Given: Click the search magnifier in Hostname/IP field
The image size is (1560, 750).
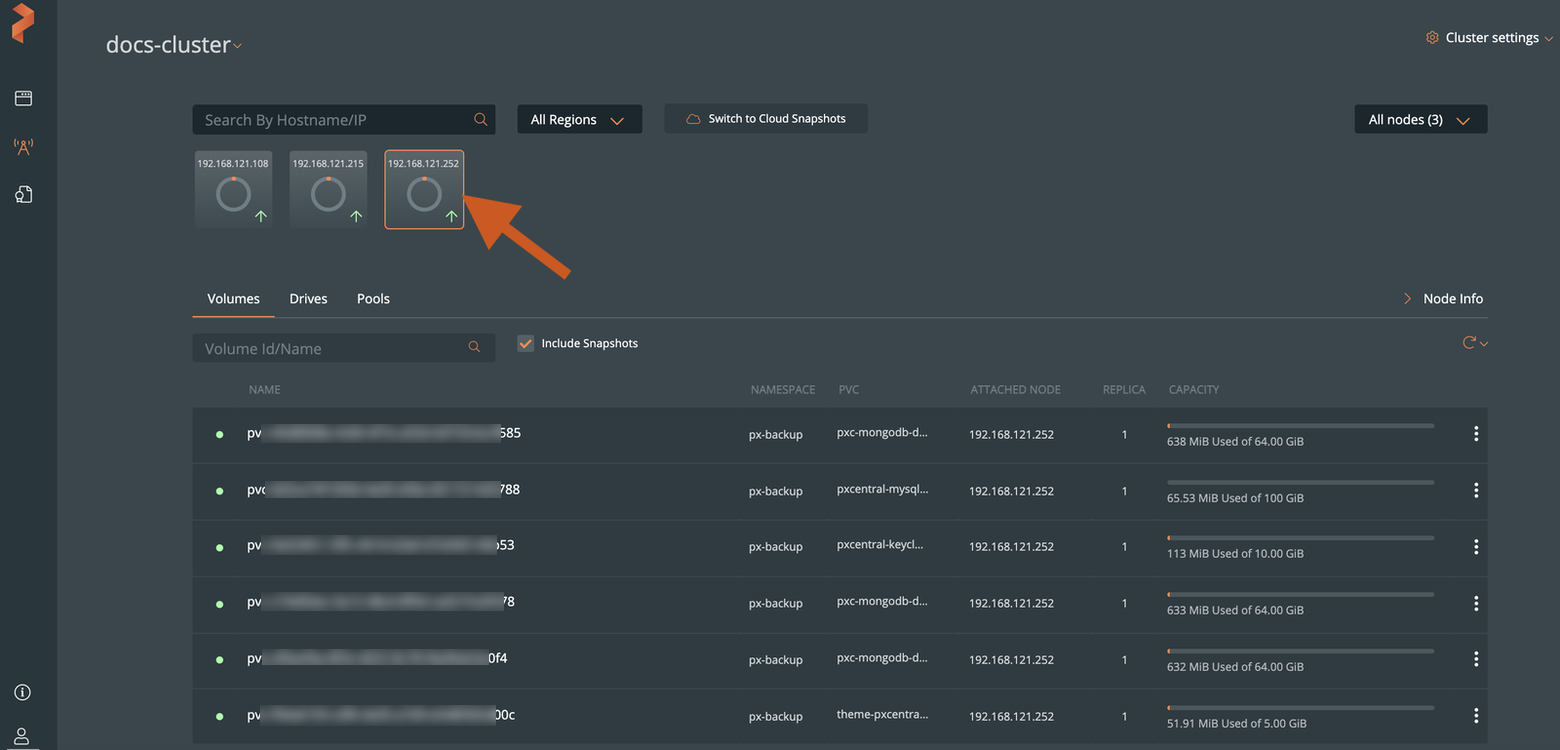Looking at the screenshot, I should click(x=481, y=118).
